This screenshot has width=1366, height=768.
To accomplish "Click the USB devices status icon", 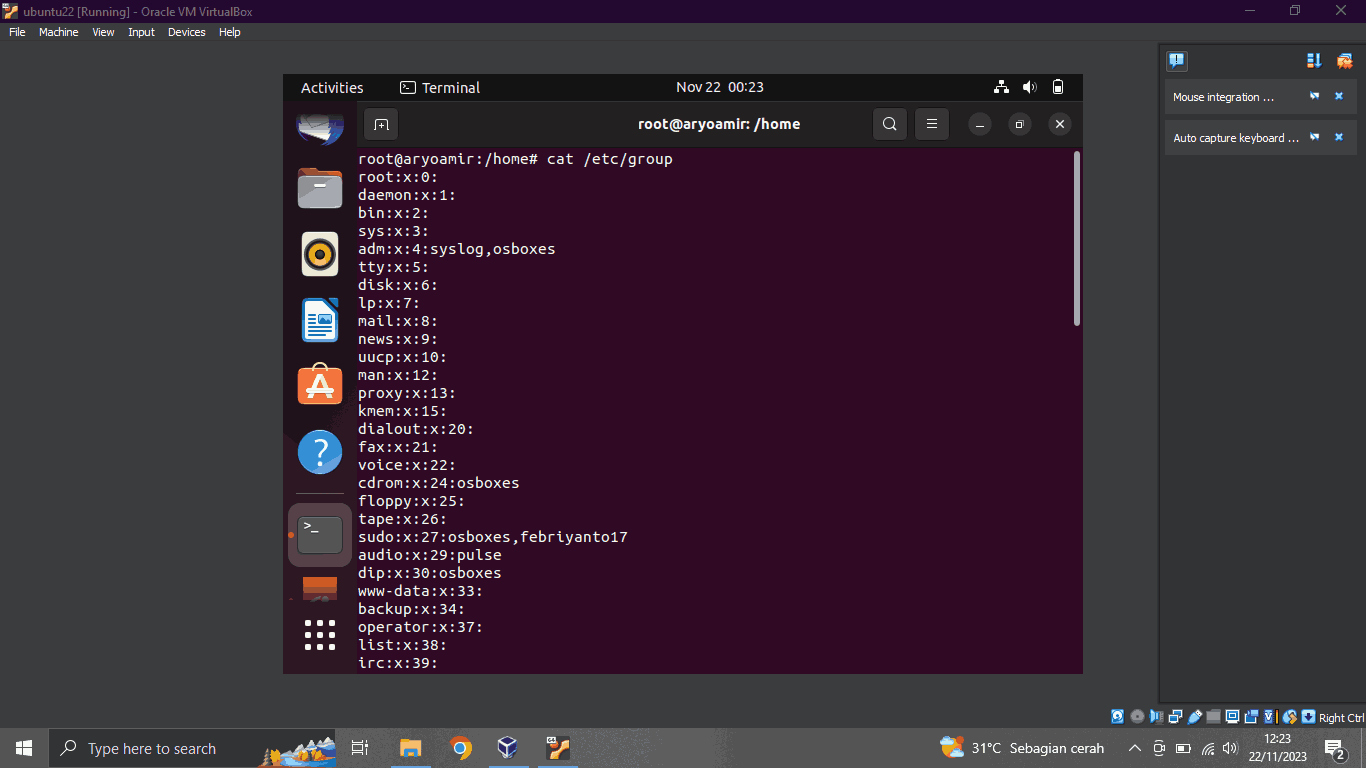I will tap(1195, 717).
